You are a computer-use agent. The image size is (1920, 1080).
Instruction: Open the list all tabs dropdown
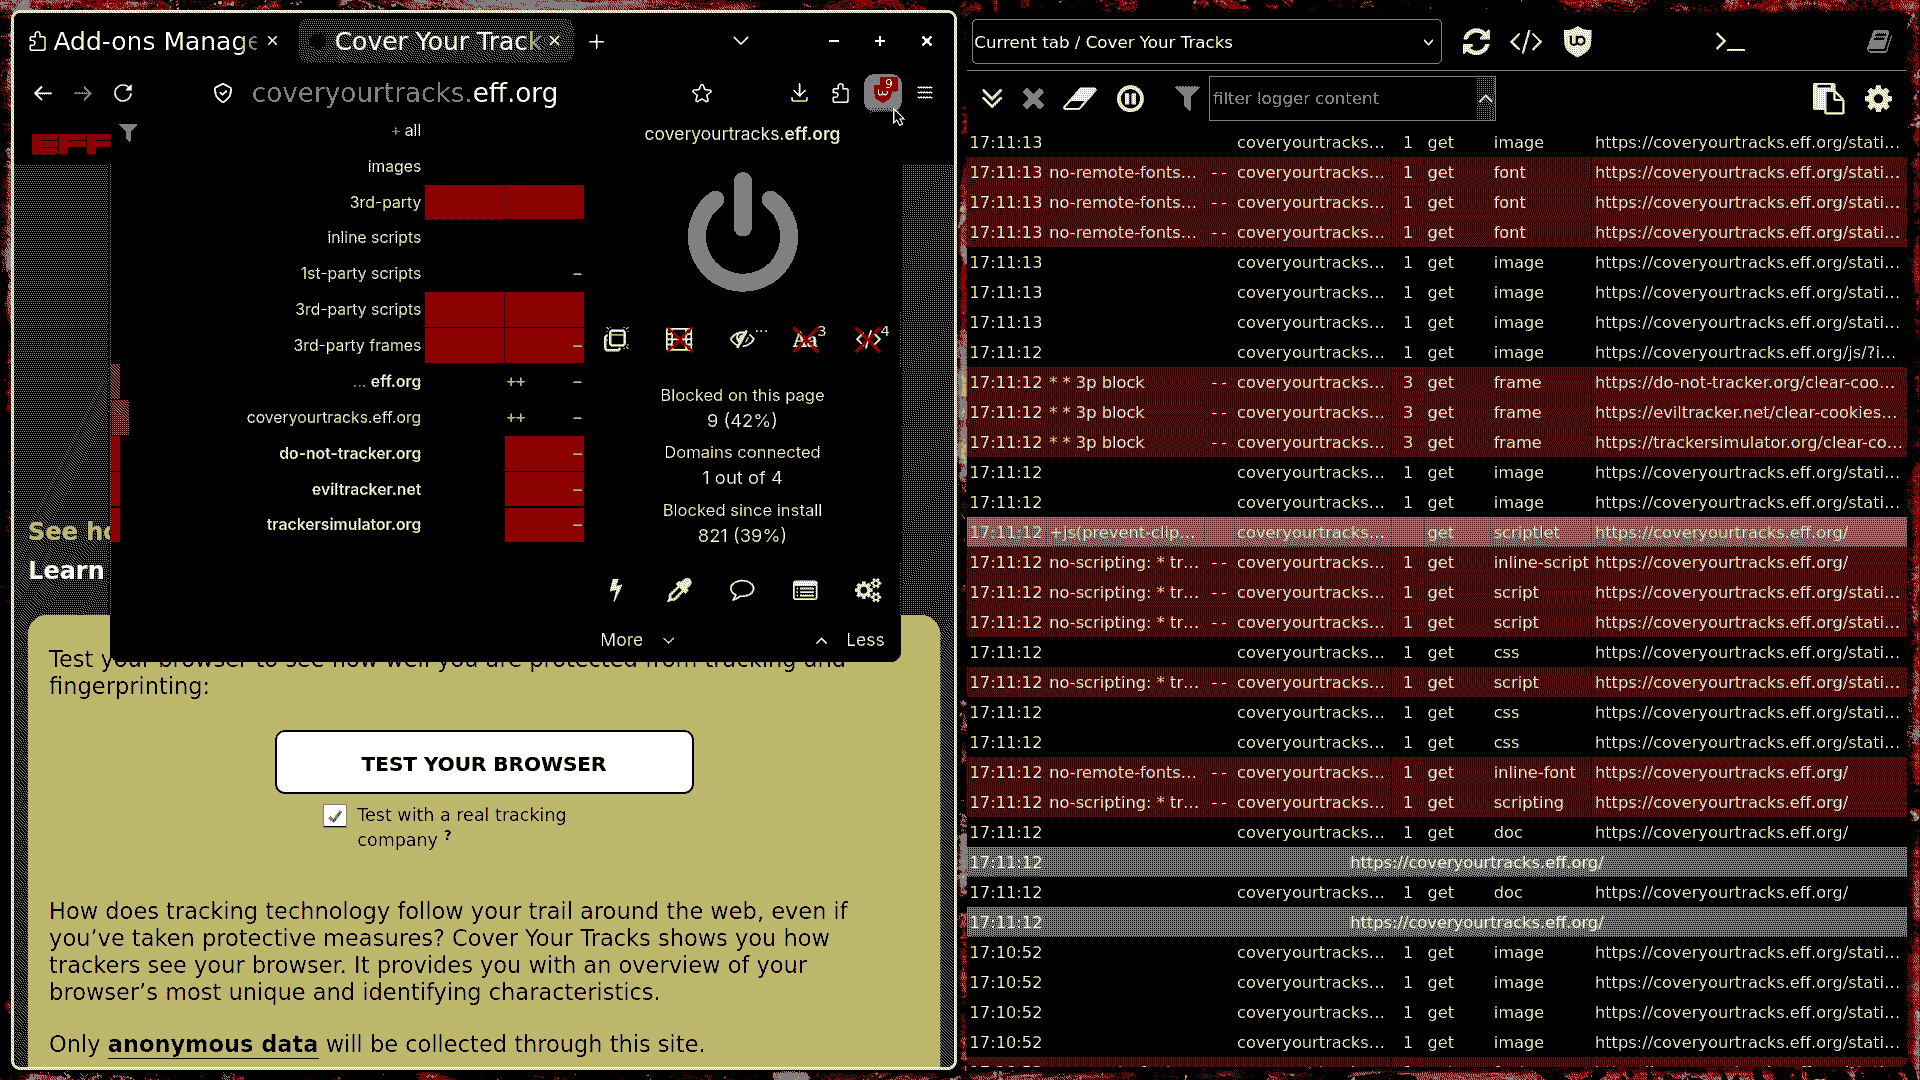pyautogui.click(x=741, y=41)
